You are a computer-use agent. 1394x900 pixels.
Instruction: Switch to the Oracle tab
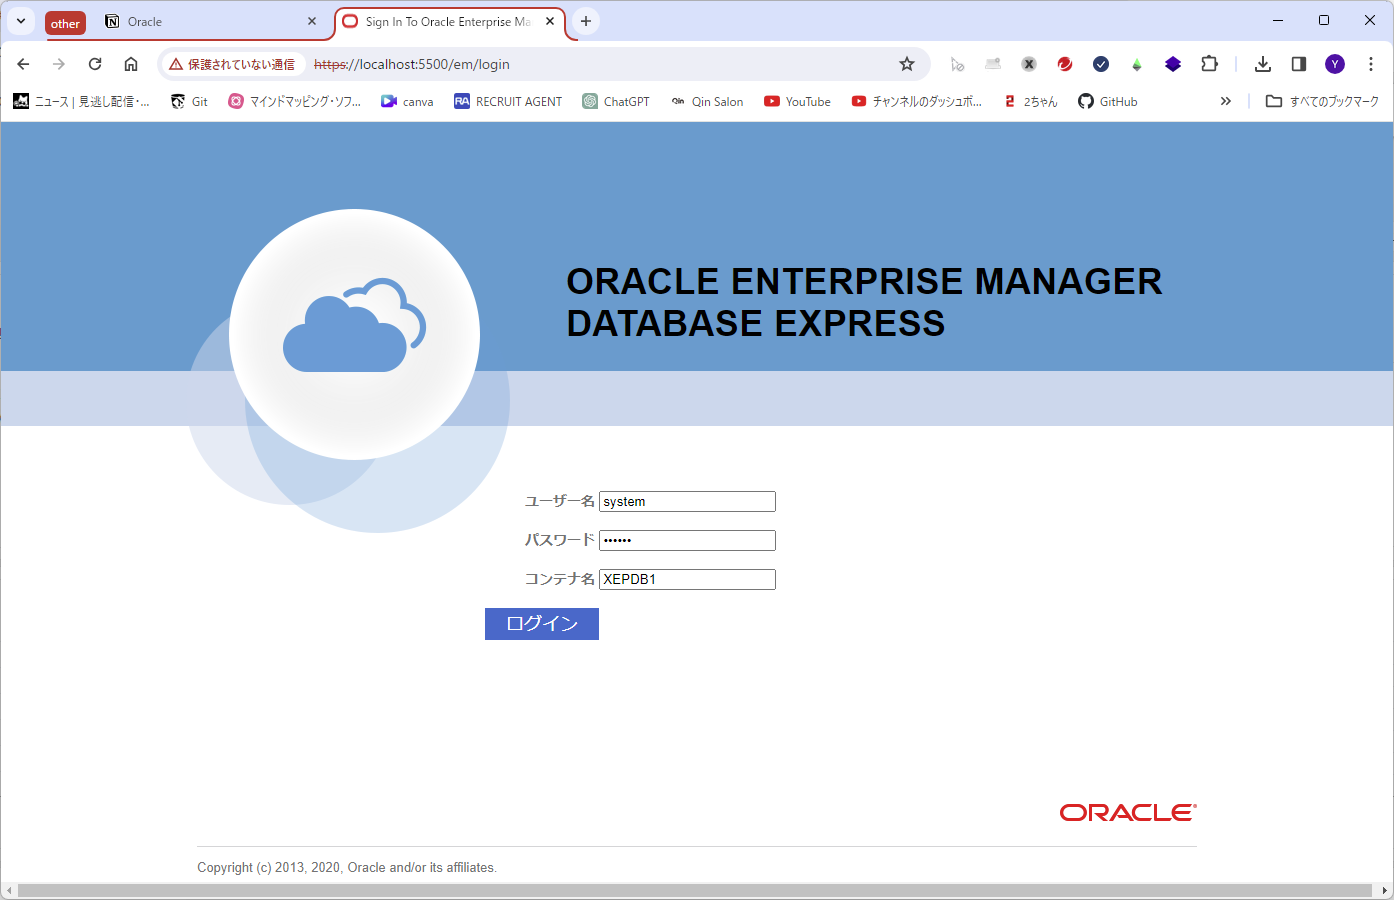click(x=200, y=21)
